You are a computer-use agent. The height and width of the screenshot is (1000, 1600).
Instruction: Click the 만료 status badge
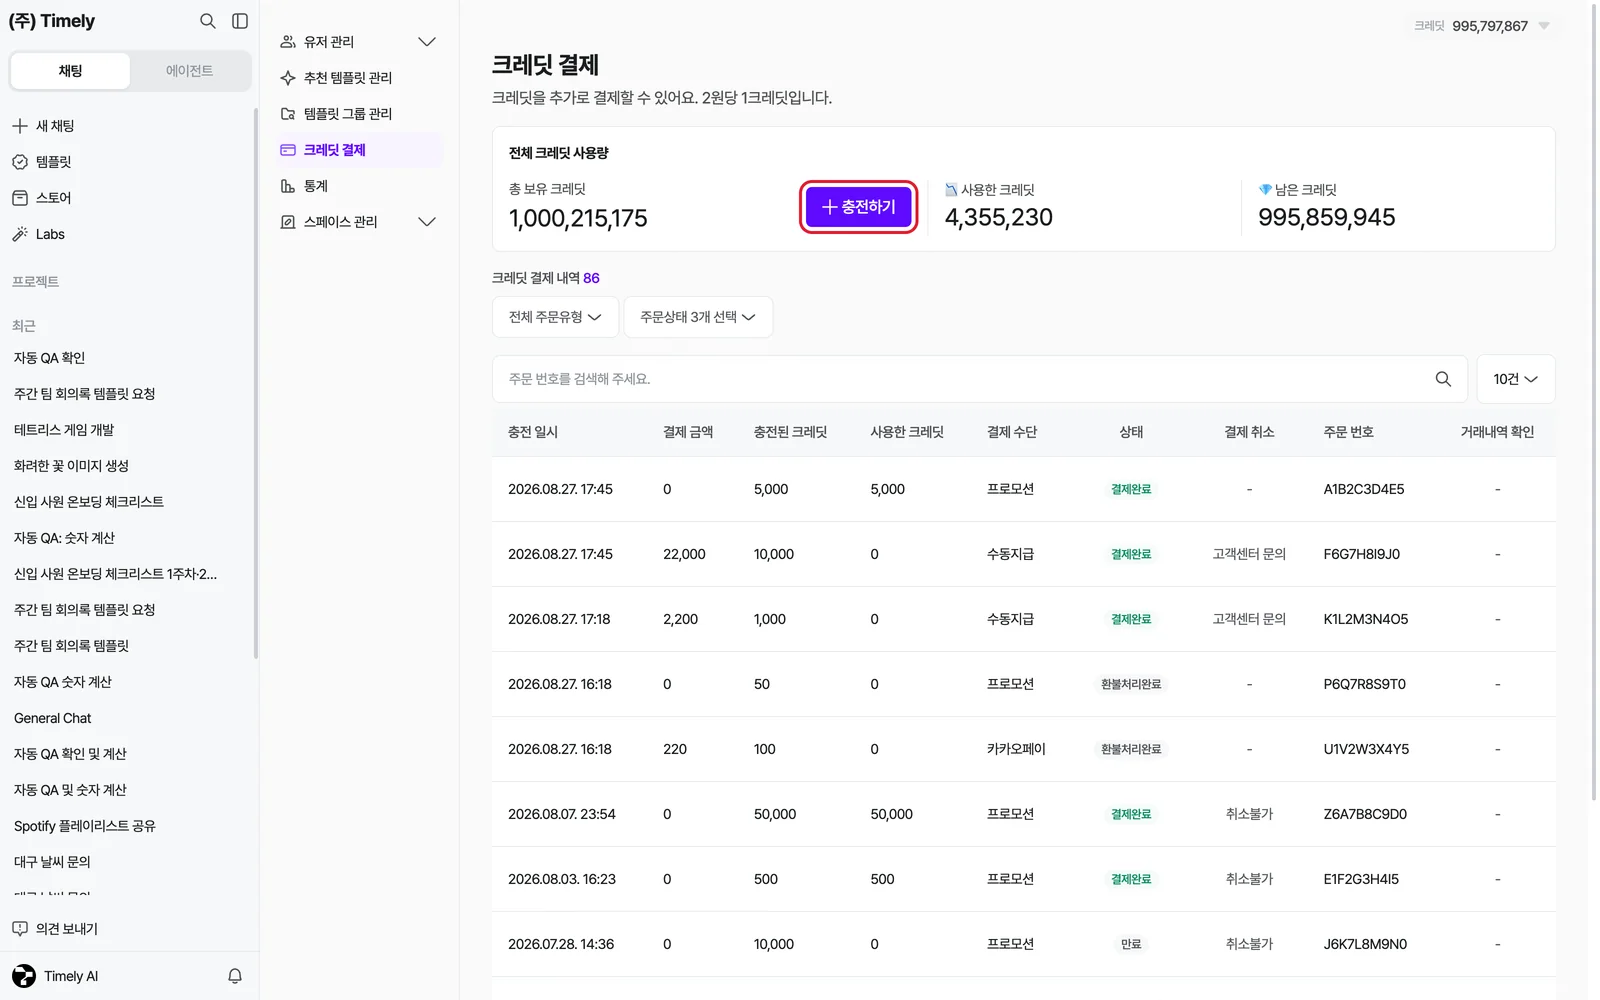coord(1131,944)
